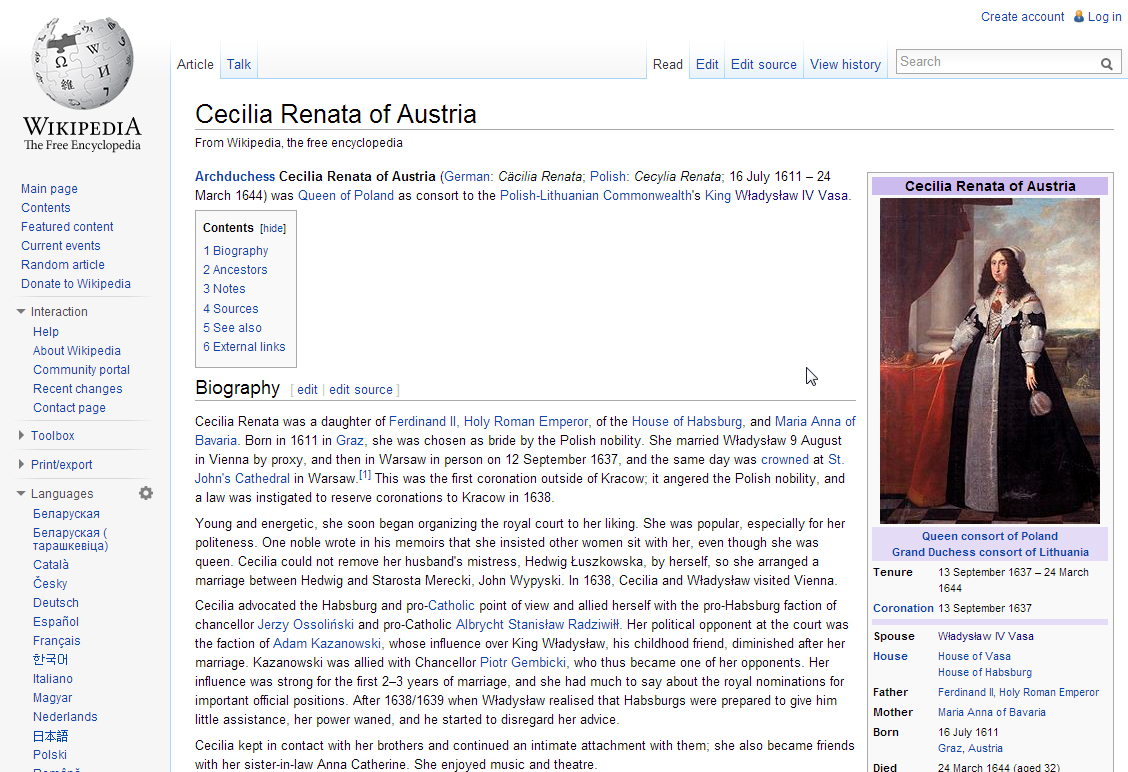Open Adam Kazanowski link
The height and width of the screenshot is (772, 1128).
pos(327,643)
